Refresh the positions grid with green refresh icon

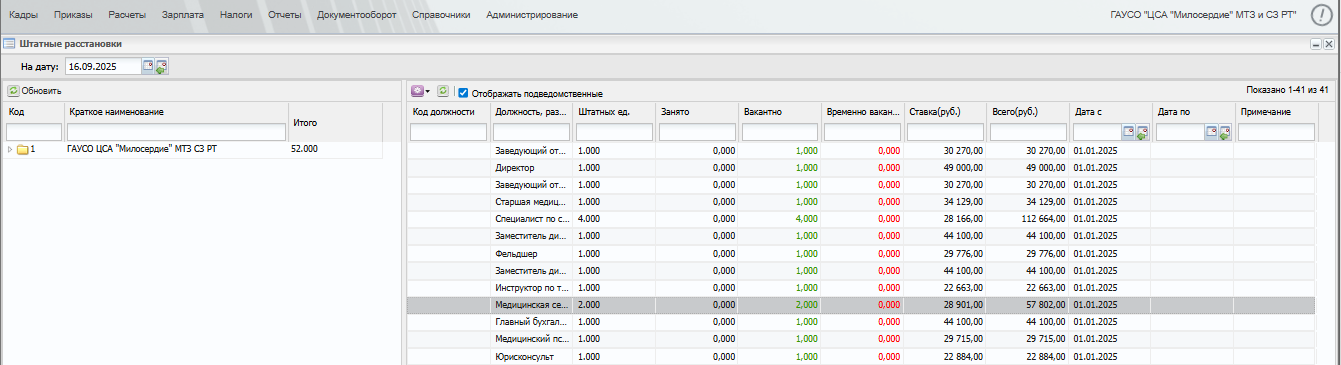pyautogui.click(x=443, y=91)
